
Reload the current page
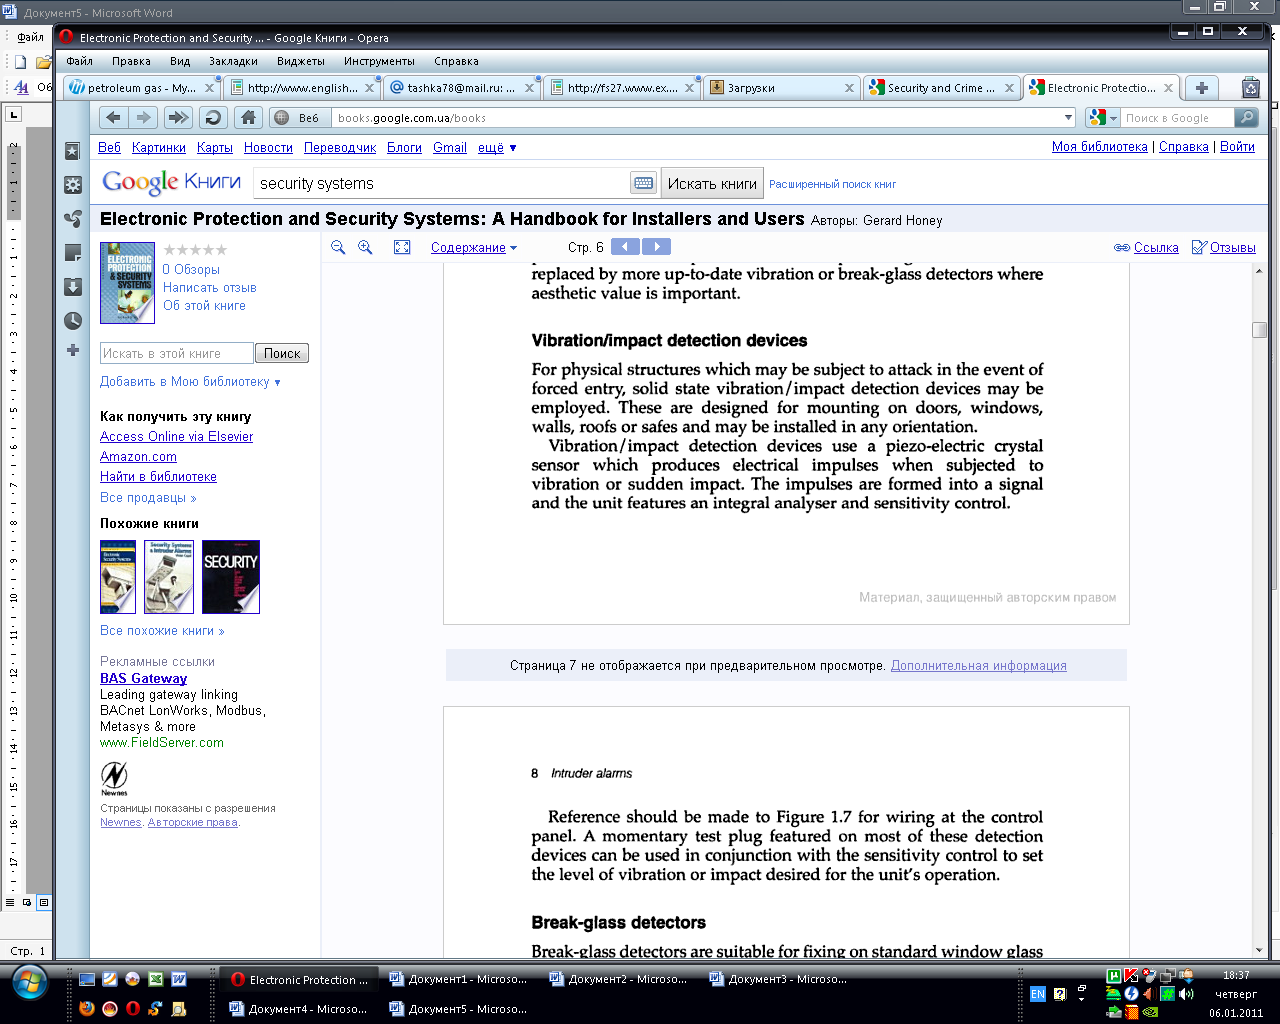[x=213, y=118]
